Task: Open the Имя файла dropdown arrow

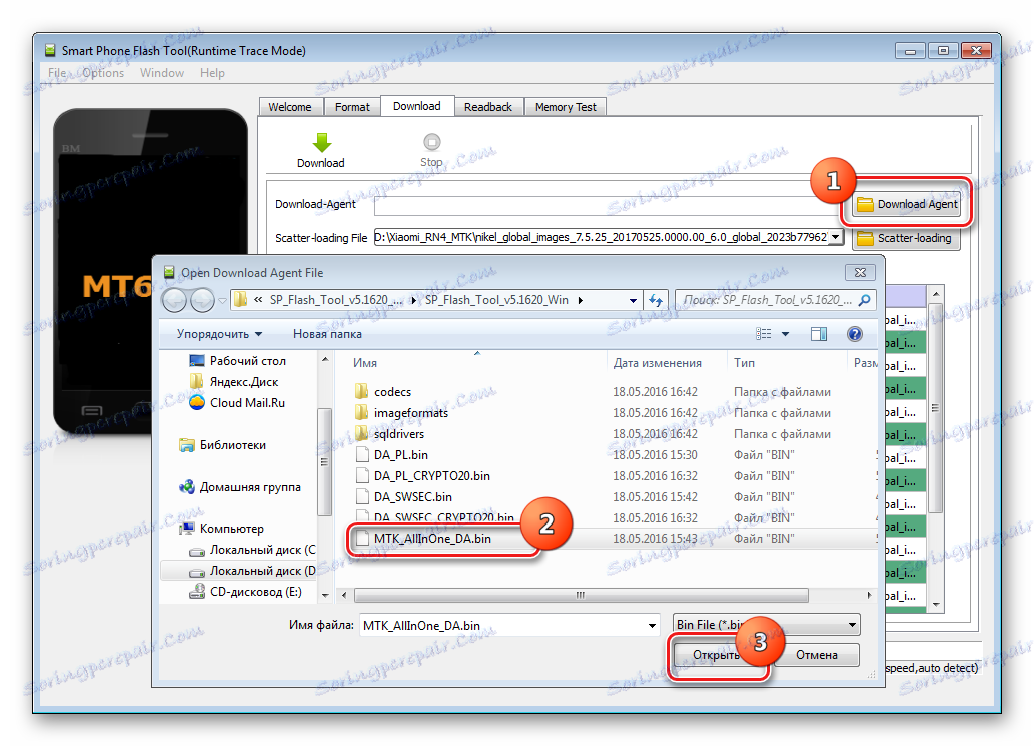Action: 652,625
